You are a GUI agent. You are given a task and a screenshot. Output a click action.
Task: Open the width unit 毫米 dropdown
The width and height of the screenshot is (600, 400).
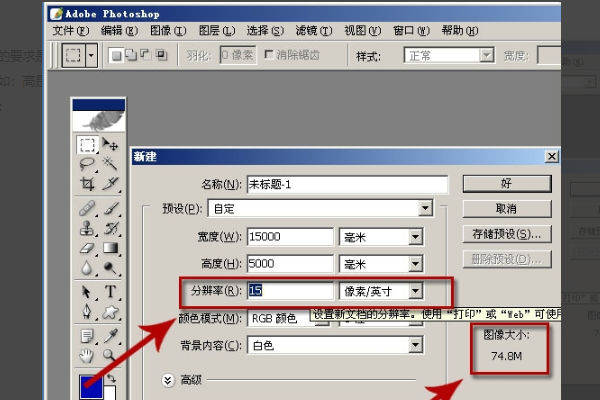415,237
